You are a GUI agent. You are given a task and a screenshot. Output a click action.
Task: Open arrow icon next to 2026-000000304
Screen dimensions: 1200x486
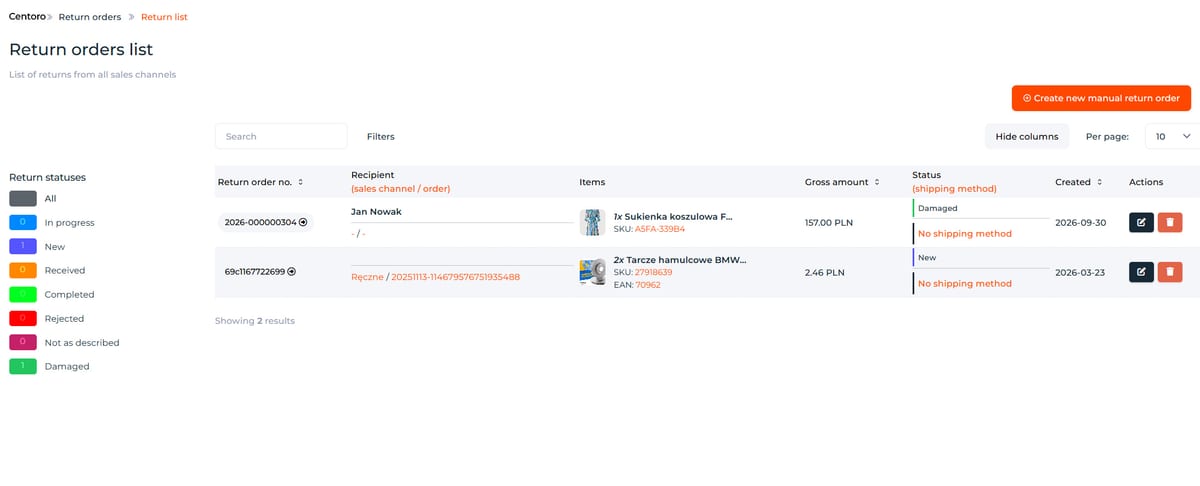click(x=303, y=222)
